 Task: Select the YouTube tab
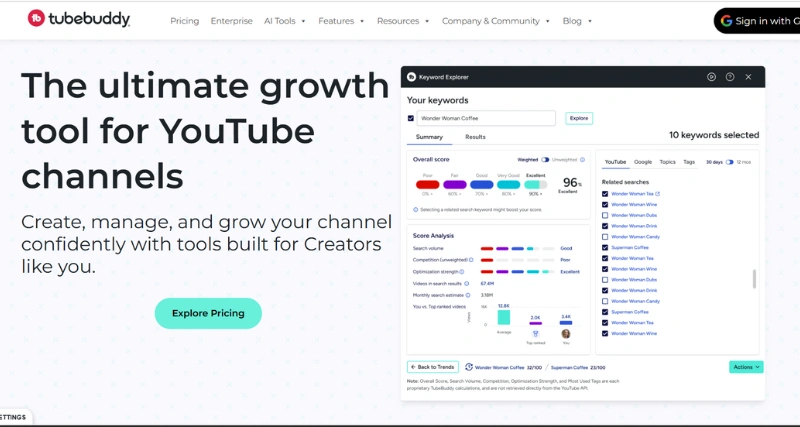tap(615, 162)
